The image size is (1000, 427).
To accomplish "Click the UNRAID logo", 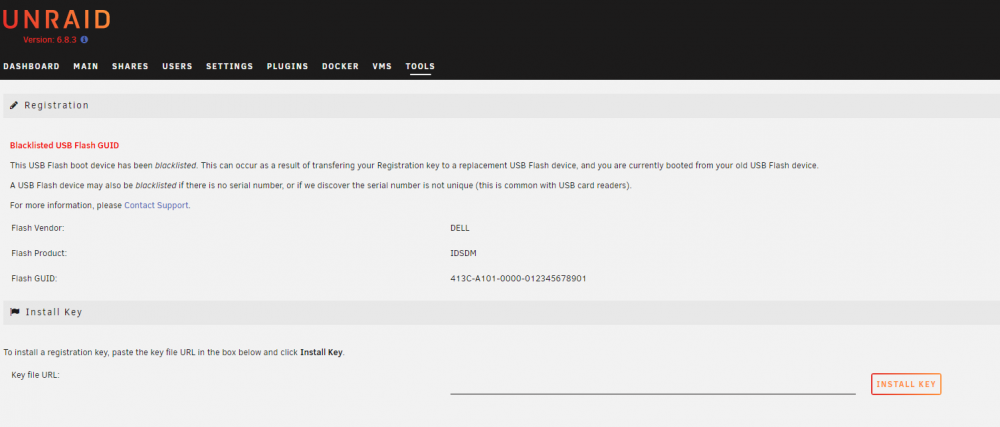I will point(56,20).
